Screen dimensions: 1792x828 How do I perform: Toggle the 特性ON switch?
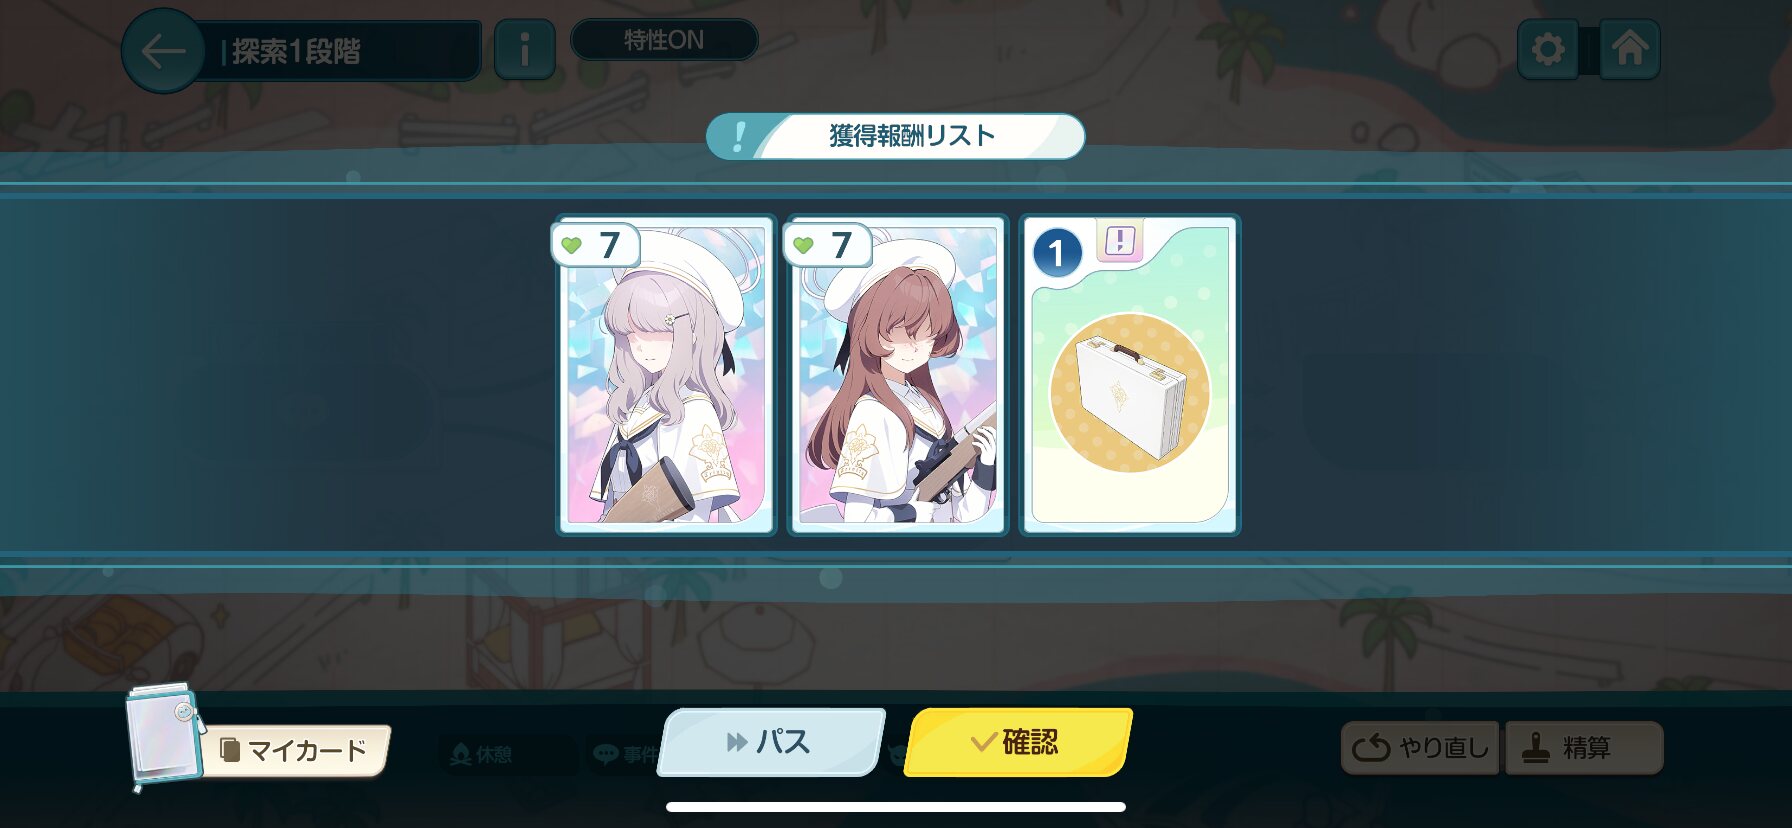tap(664, 40)
